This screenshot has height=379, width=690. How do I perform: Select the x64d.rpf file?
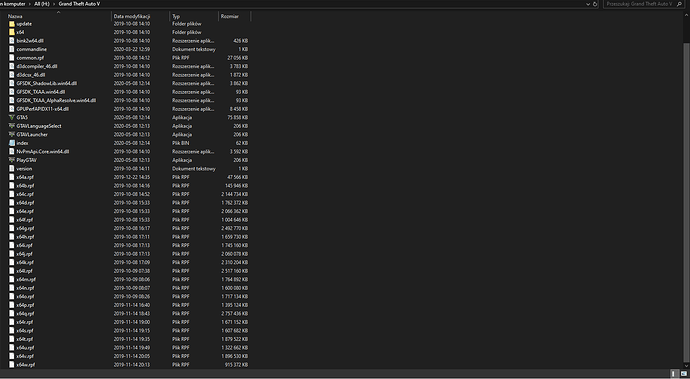(x=25, y=203)
